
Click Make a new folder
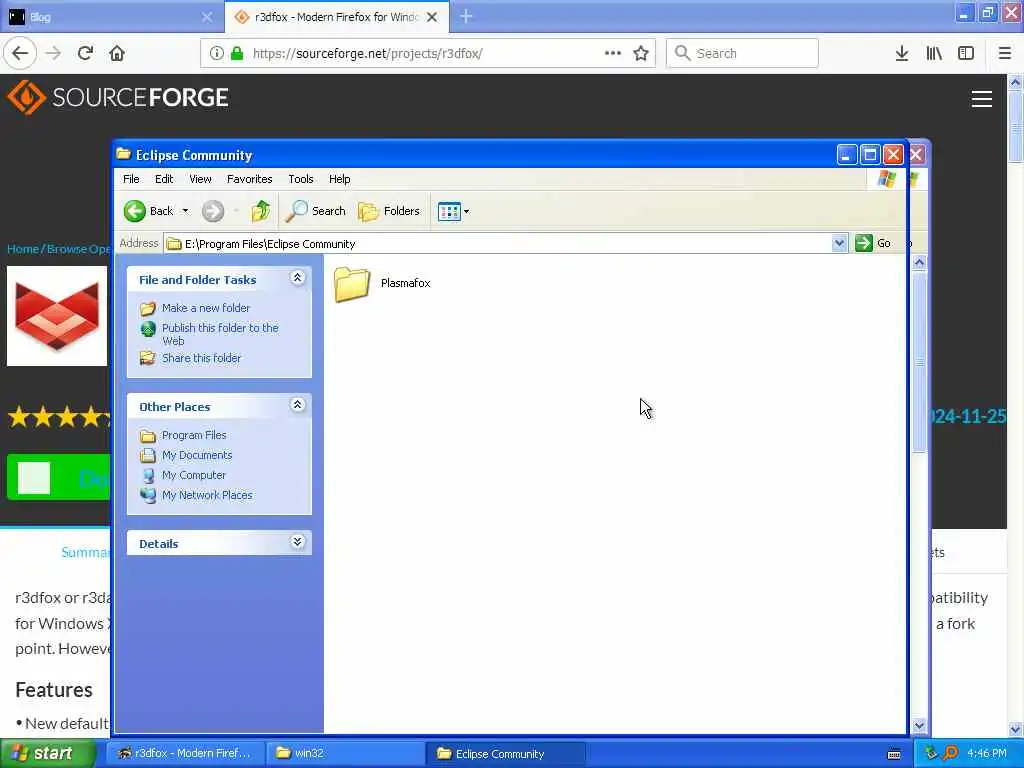(206, 308)
